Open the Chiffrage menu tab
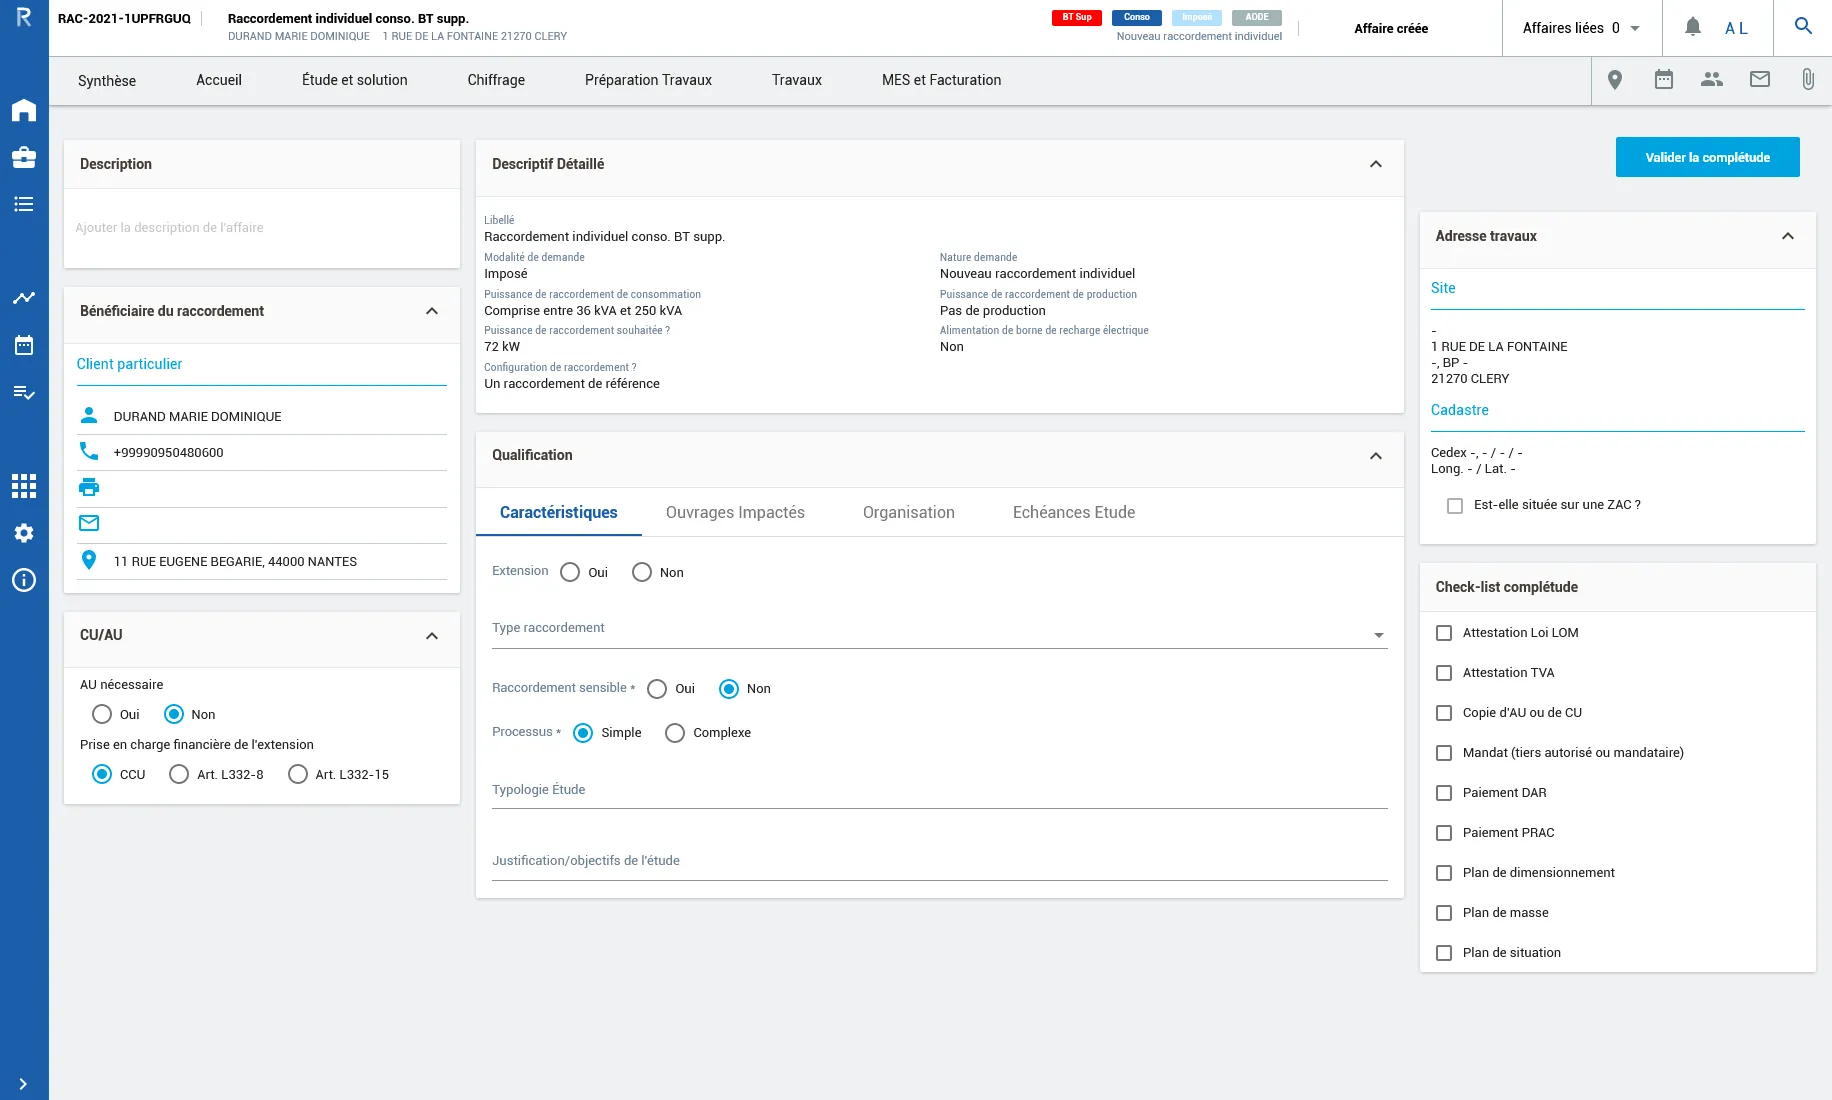Image resolution: width=1832 pixels, height=1100 pixels. coord(496,80)
